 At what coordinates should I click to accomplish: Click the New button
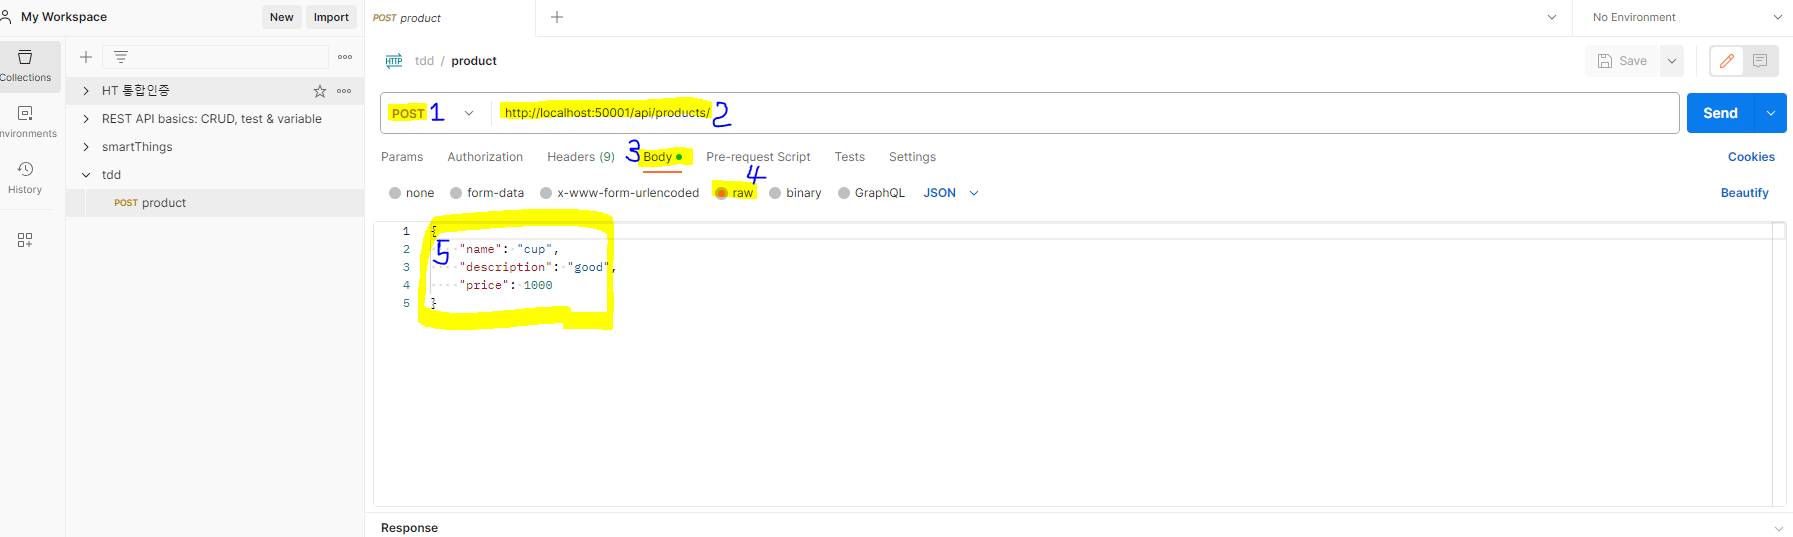282,17
